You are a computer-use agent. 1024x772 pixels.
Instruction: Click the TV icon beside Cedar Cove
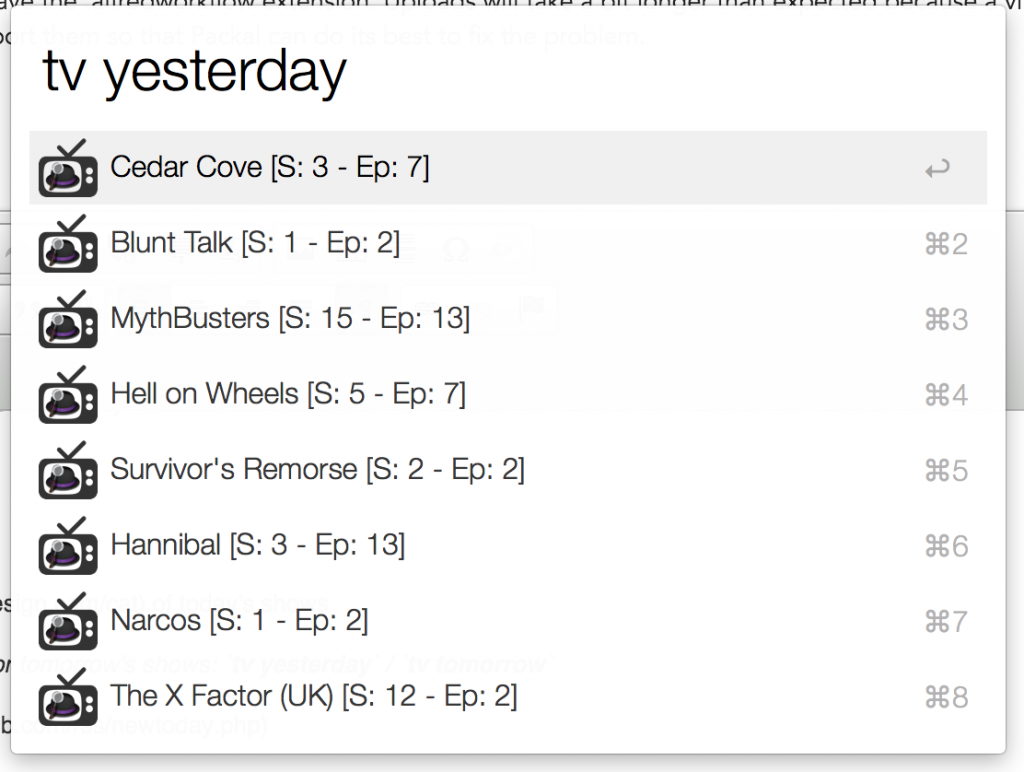pos(68,169)
